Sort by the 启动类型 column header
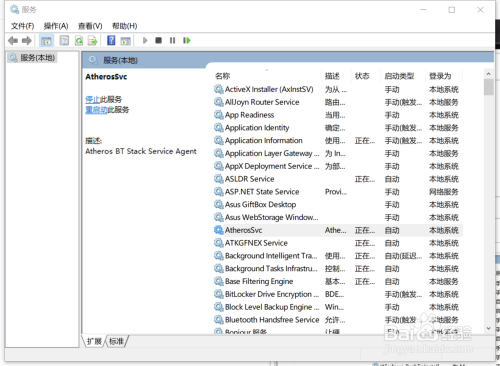The height and width of the screenshot is (366, 500). [399, 76]
